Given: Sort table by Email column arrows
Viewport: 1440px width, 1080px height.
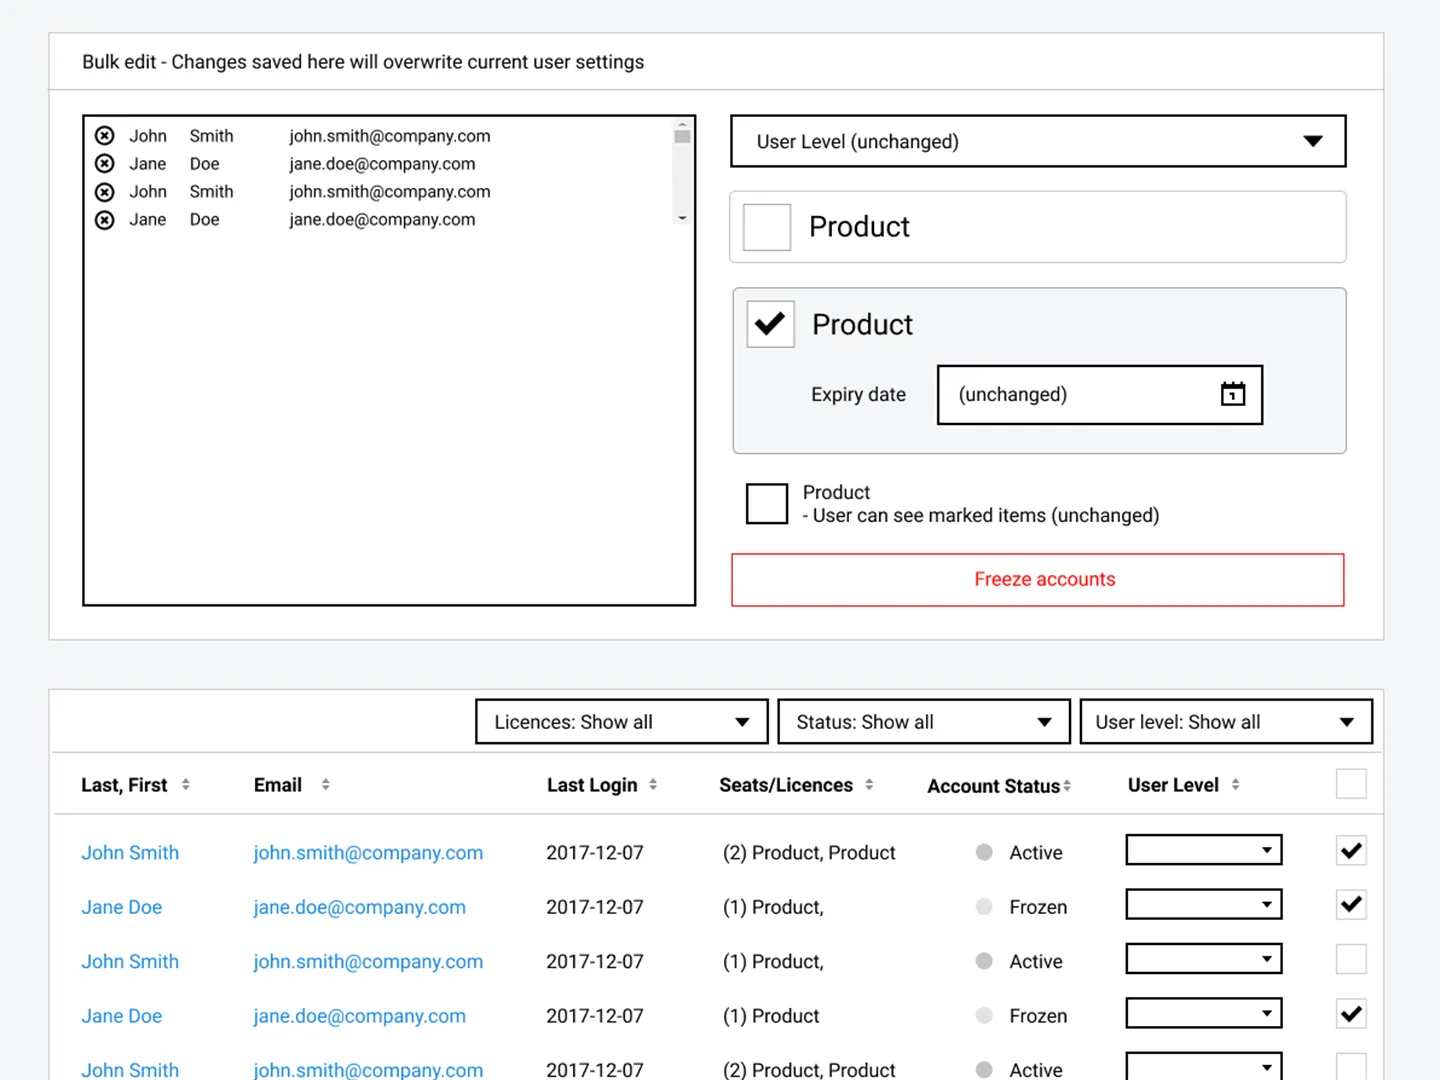Looking at the screenshot, I should coord(325,785).
